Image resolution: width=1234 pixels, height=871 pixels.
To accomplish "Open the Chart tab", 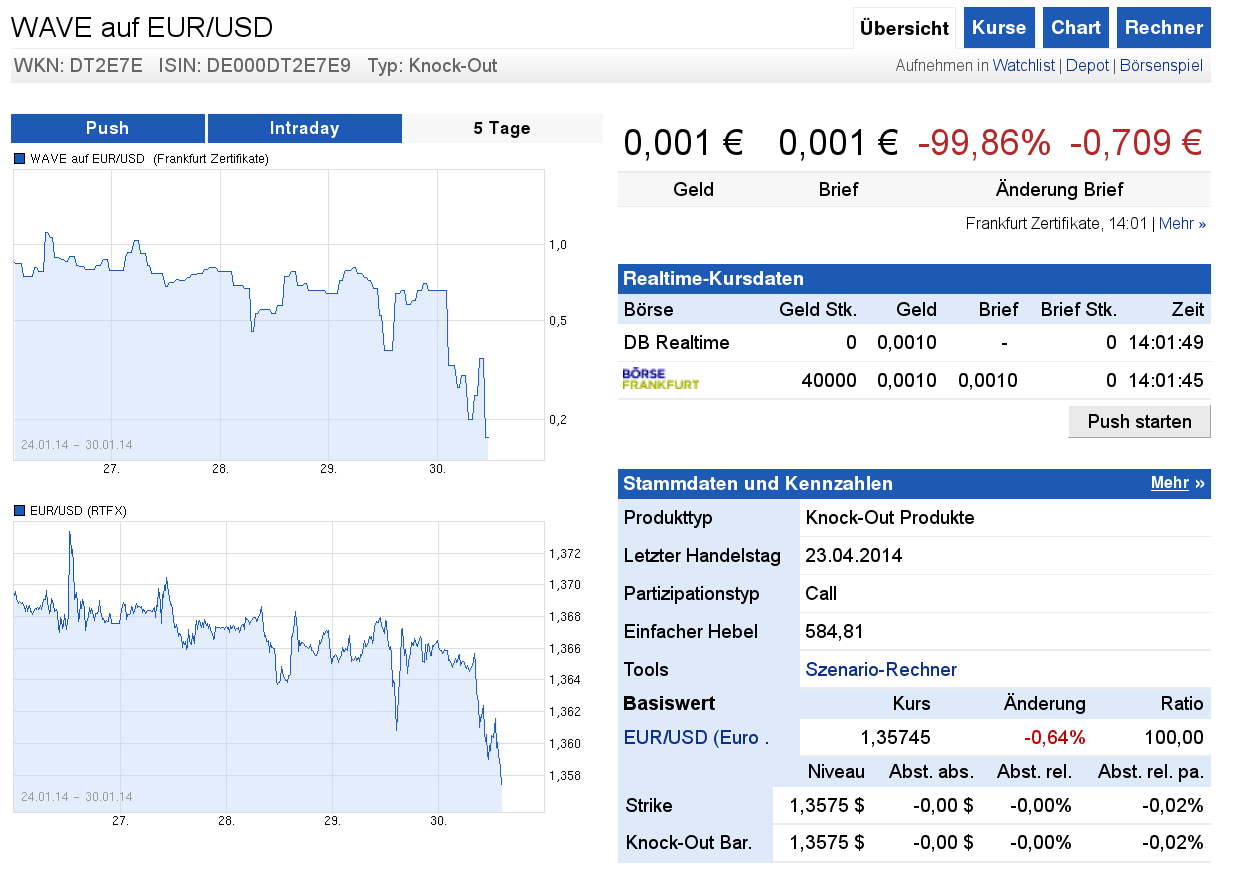I will point(1076,27).
